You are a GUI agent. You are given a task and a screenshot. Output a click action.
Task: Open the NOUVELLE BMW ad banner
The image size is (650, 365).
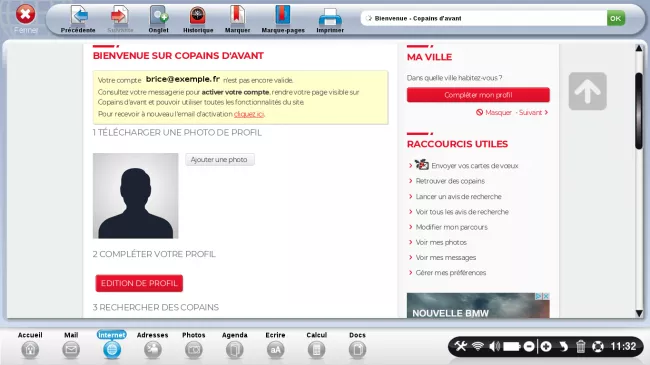(x=478, y=306)
